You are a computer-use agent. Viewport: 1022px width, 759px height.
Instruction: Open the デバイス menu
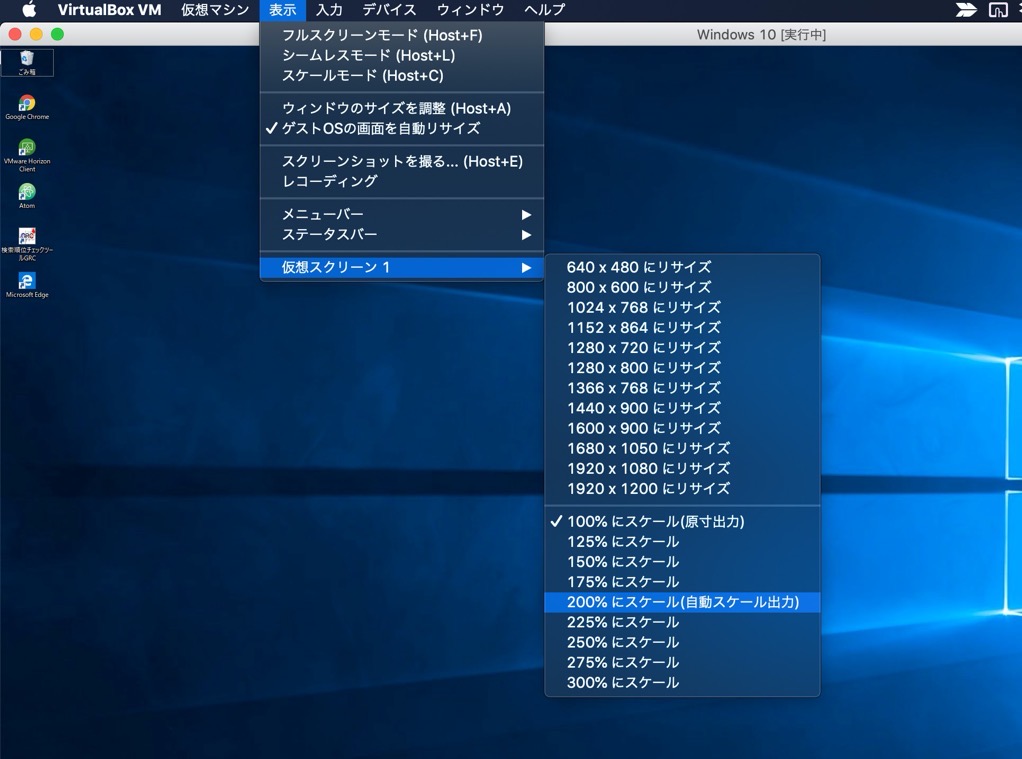(x=389, y=9)
